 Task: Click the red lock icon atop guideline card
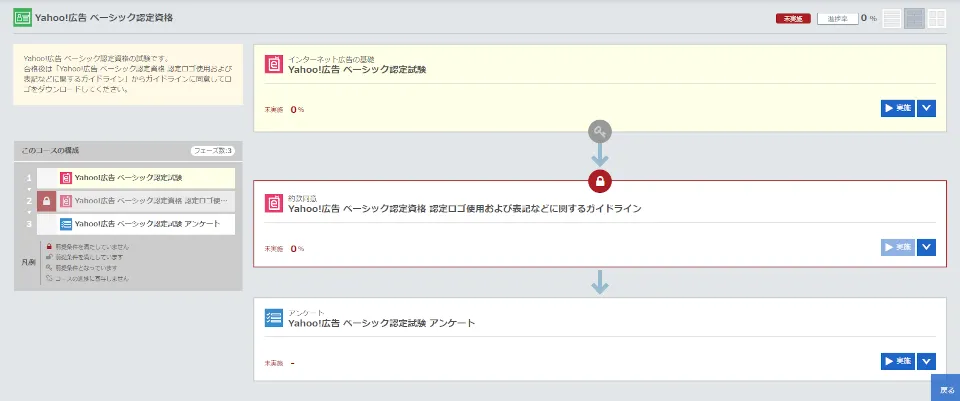tap(600, 181)
